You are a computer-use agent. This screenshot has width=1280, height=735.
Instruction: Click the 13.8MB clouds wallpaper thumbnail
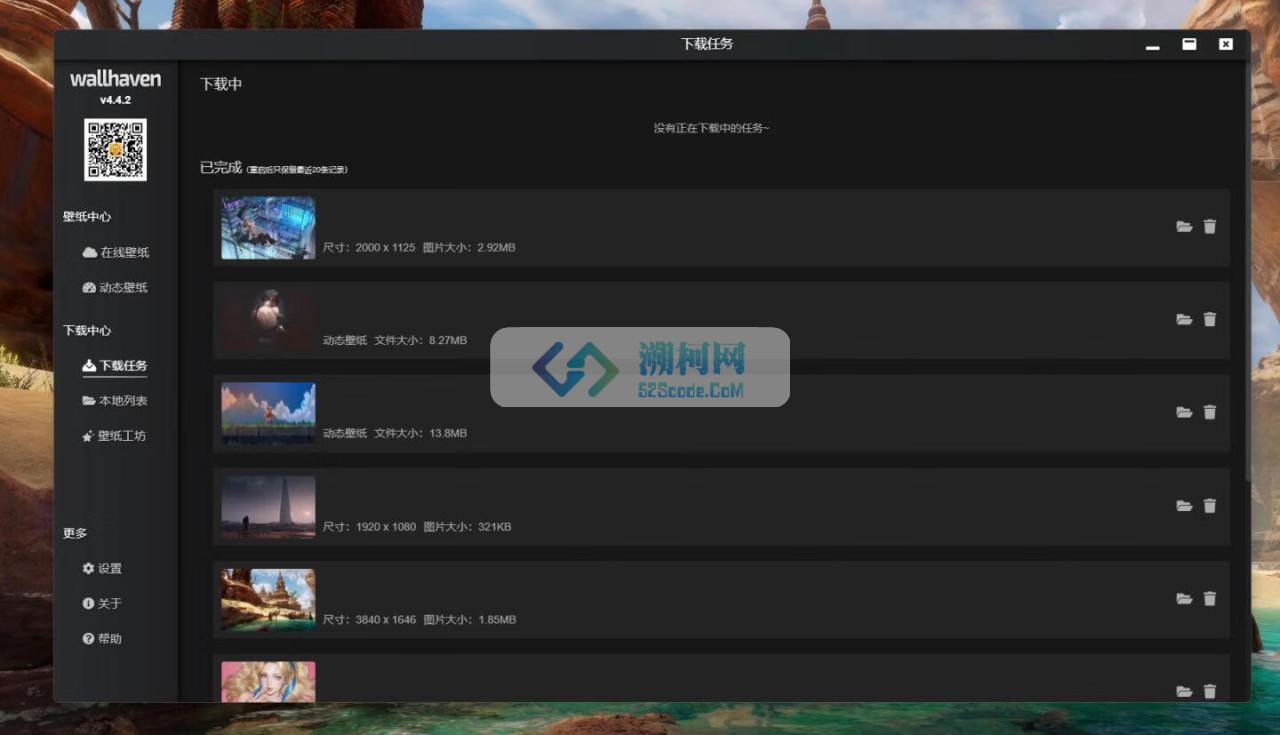coord(268,414)
